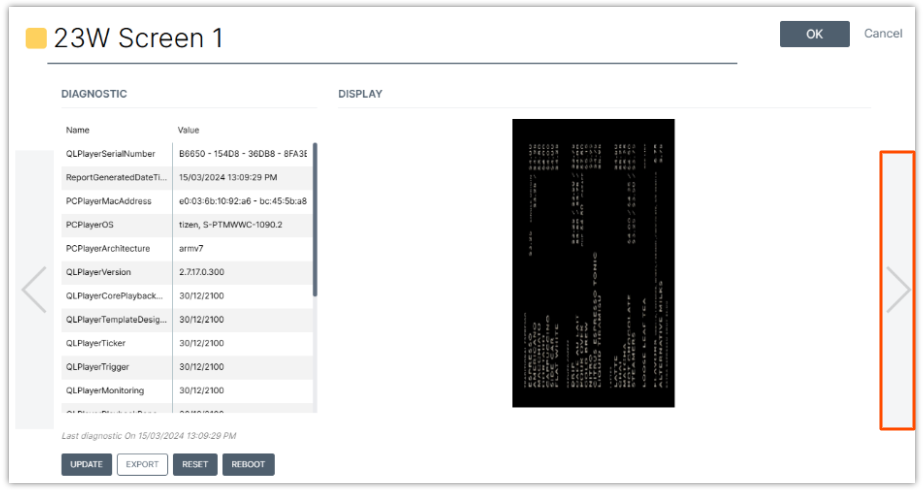924x490 pixels.
Task: Select the QLPlayerMonitoring row
Action: click(185, 390)
